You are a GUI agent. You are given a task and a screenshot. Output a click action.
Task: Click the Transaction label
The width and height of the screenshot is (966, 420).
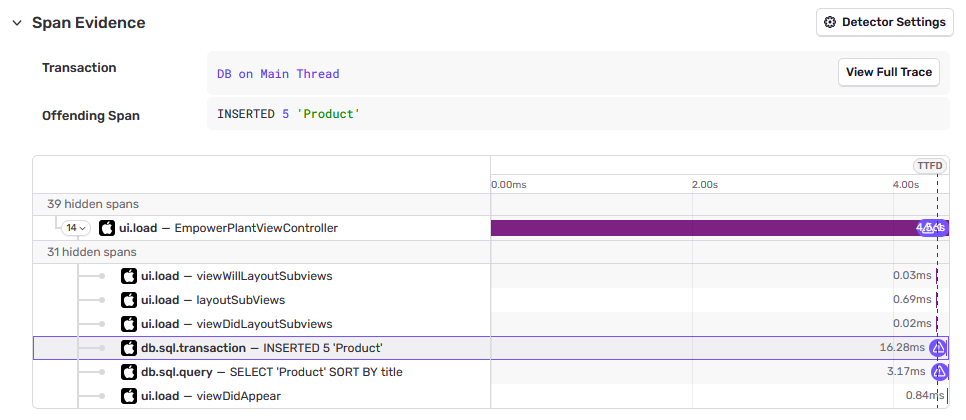pos(79,68)
